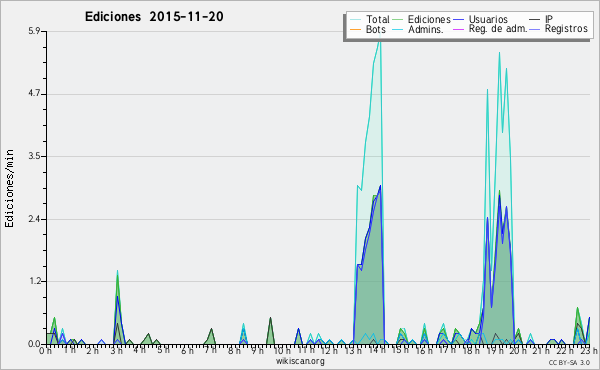The image size is (600, 370).
Task: Click the green Ediciones legend line swatch
Action: click(398, 20)
